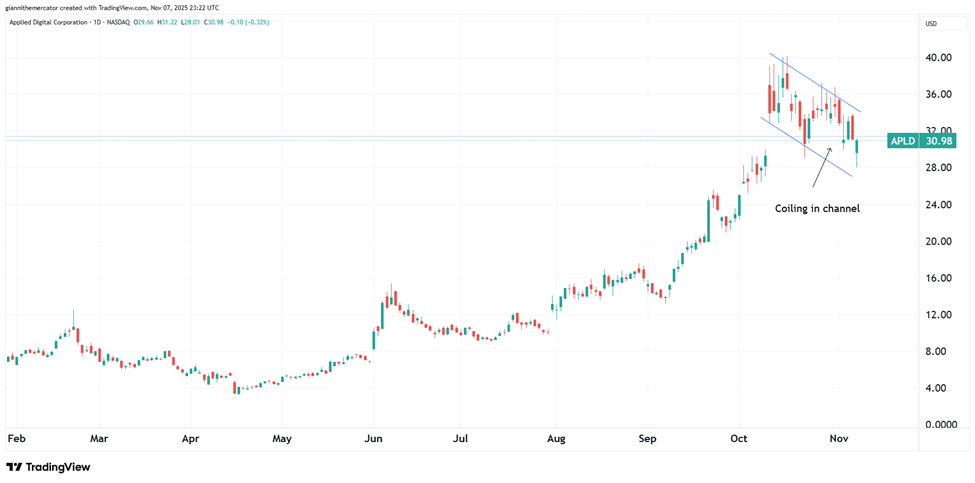Screen dimensions: 975x483
Task: Click the Oct label on time axis
Action: [739, 438]
